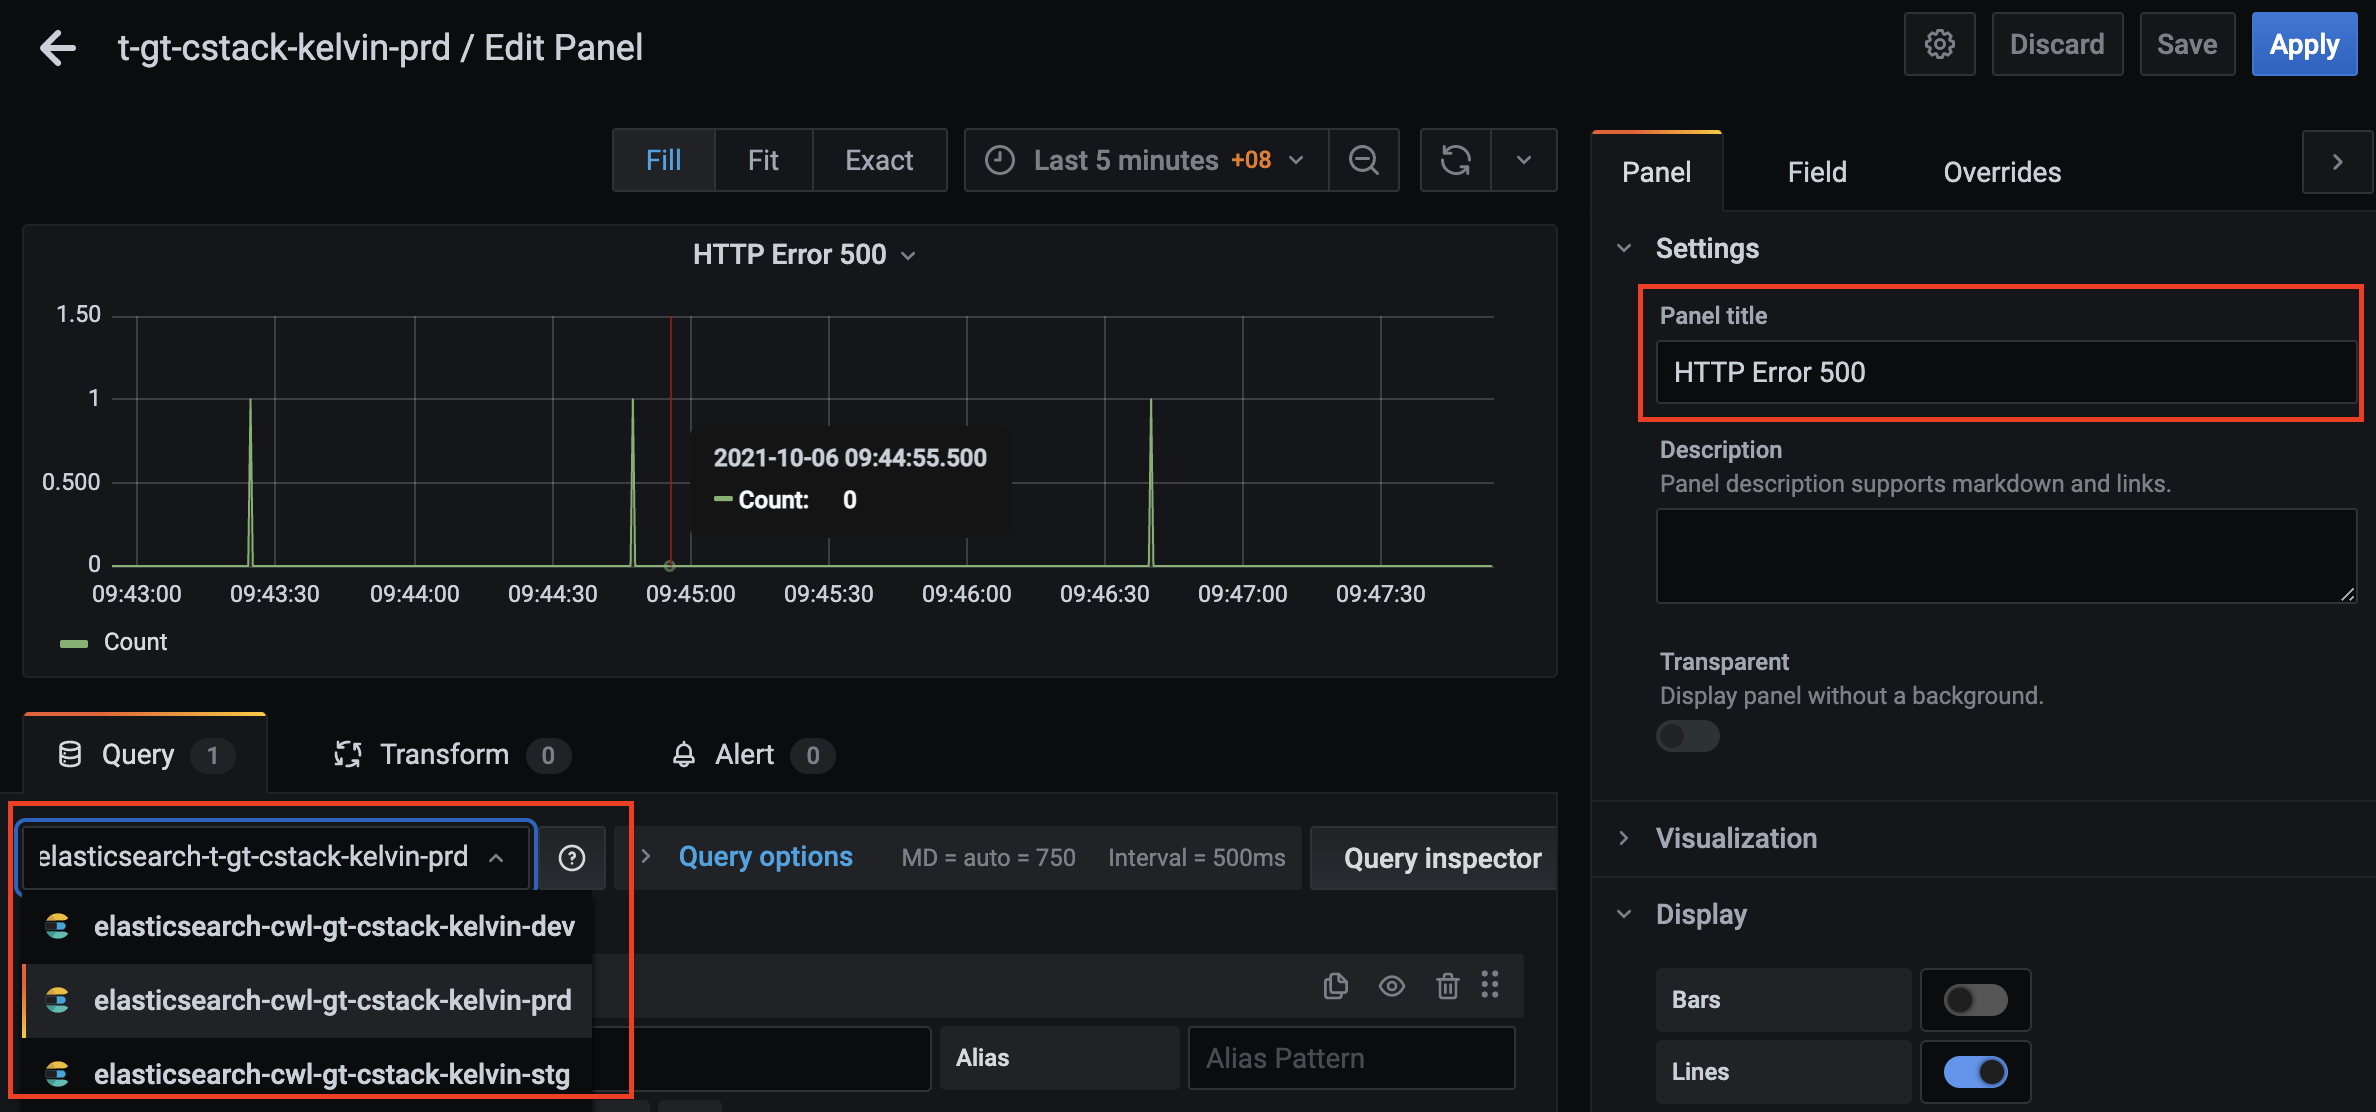Open the refresh interval dropdown arrow
The image size is (2376, 1112).
1524,160
